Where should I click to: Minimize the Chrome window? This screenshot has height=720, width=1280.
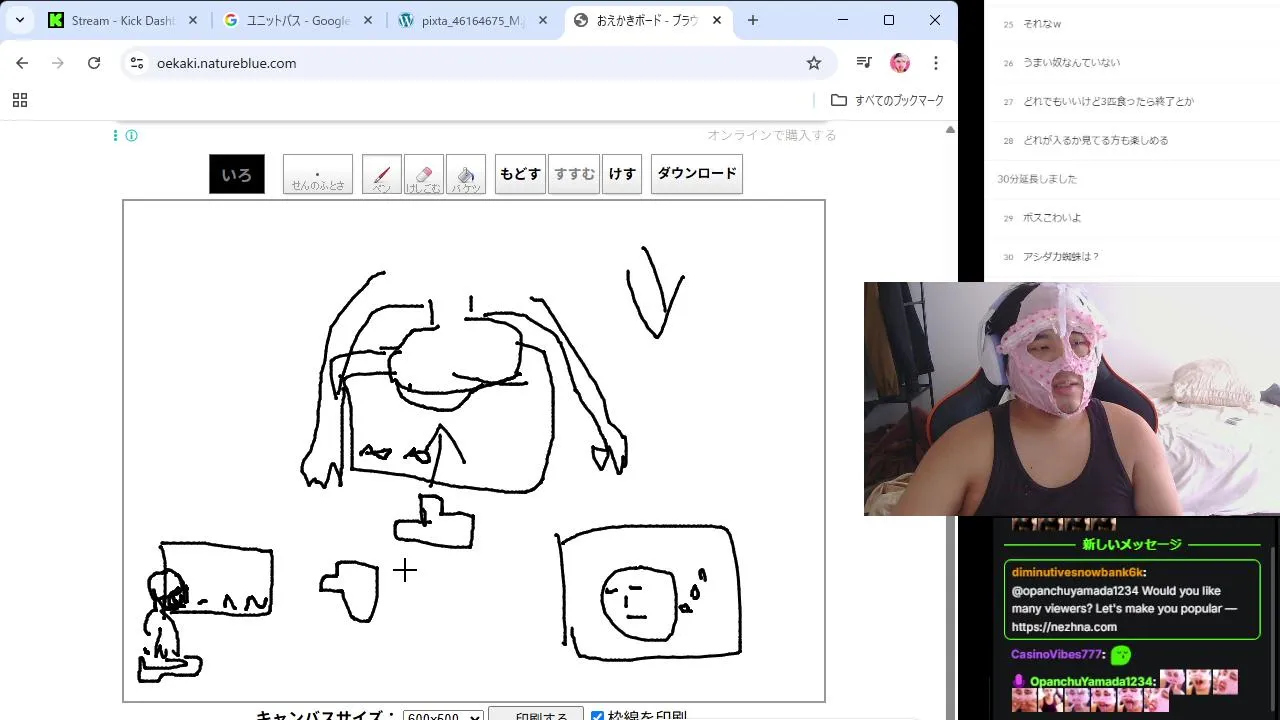tap(843, 20)
